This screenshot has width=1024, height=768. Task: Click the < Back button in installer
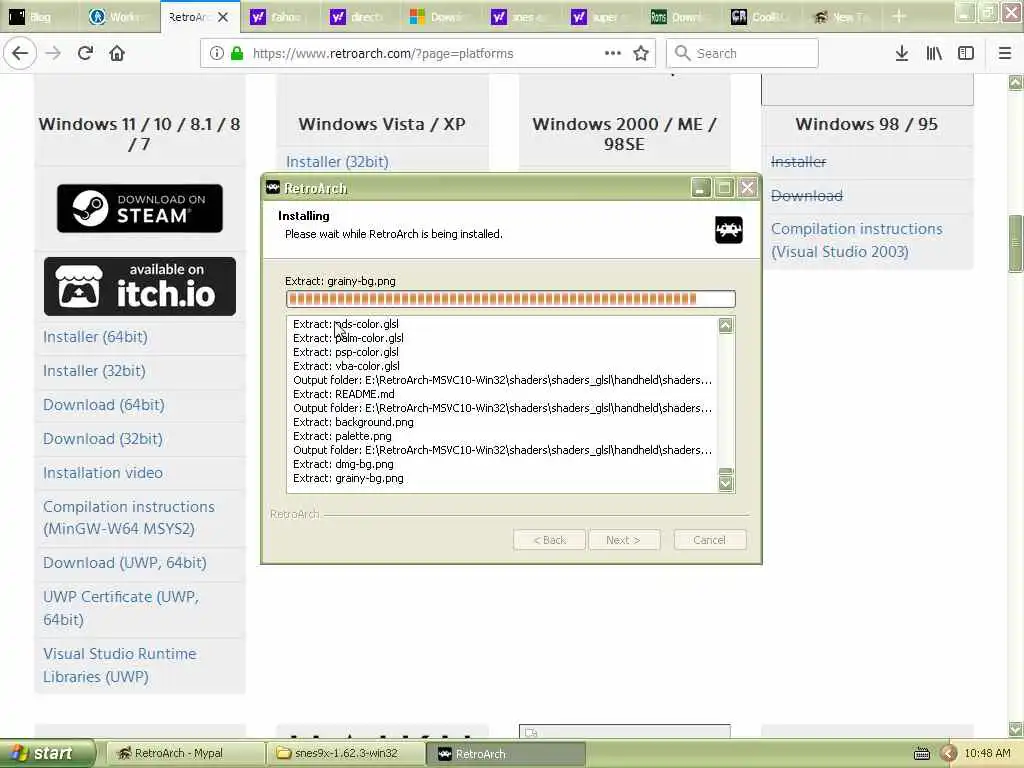pos(549,540)
